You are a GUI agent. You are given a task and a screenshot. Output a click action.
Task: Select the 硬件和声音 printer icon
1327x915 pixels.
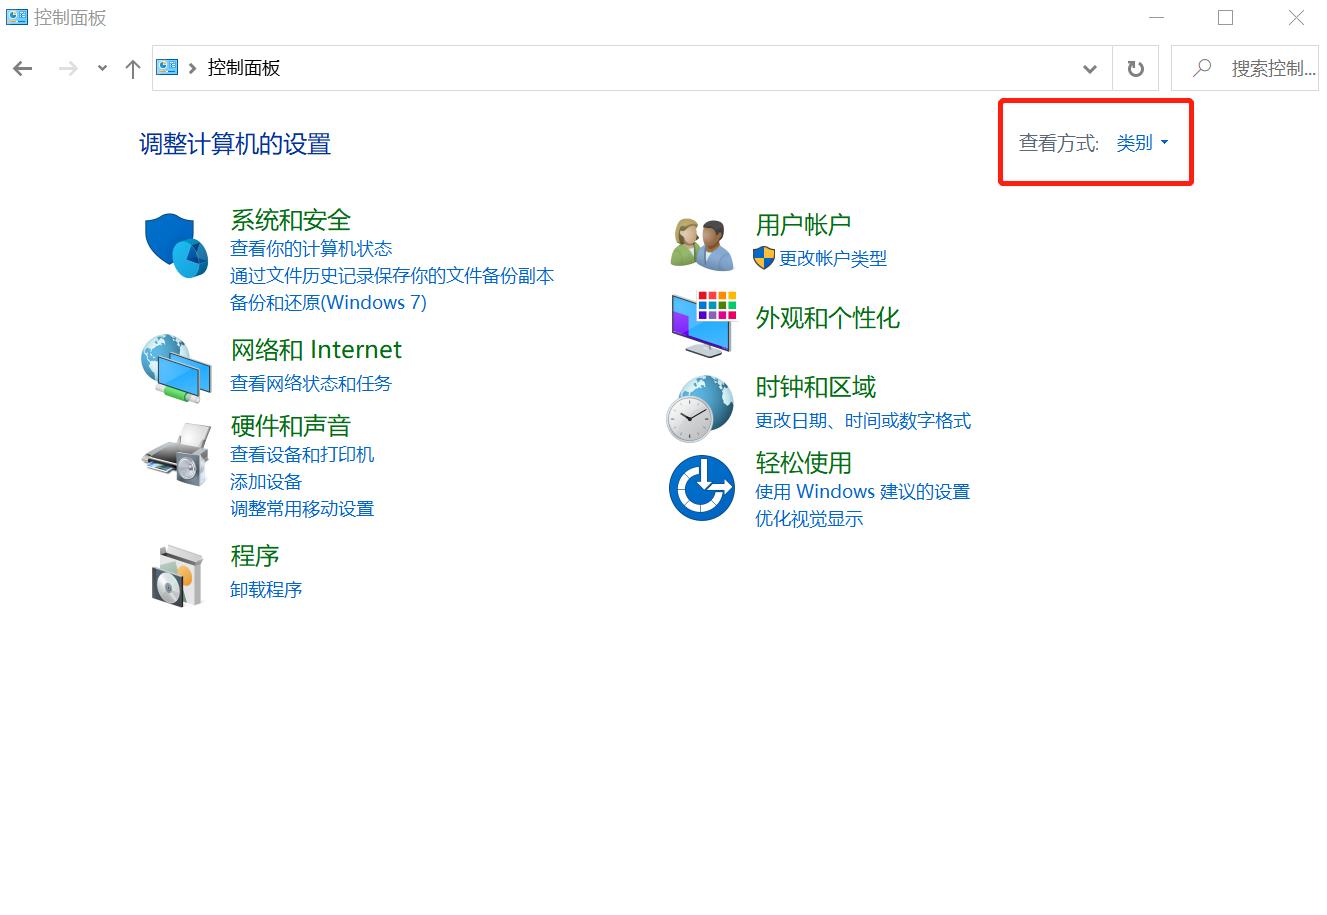[175, 455]
